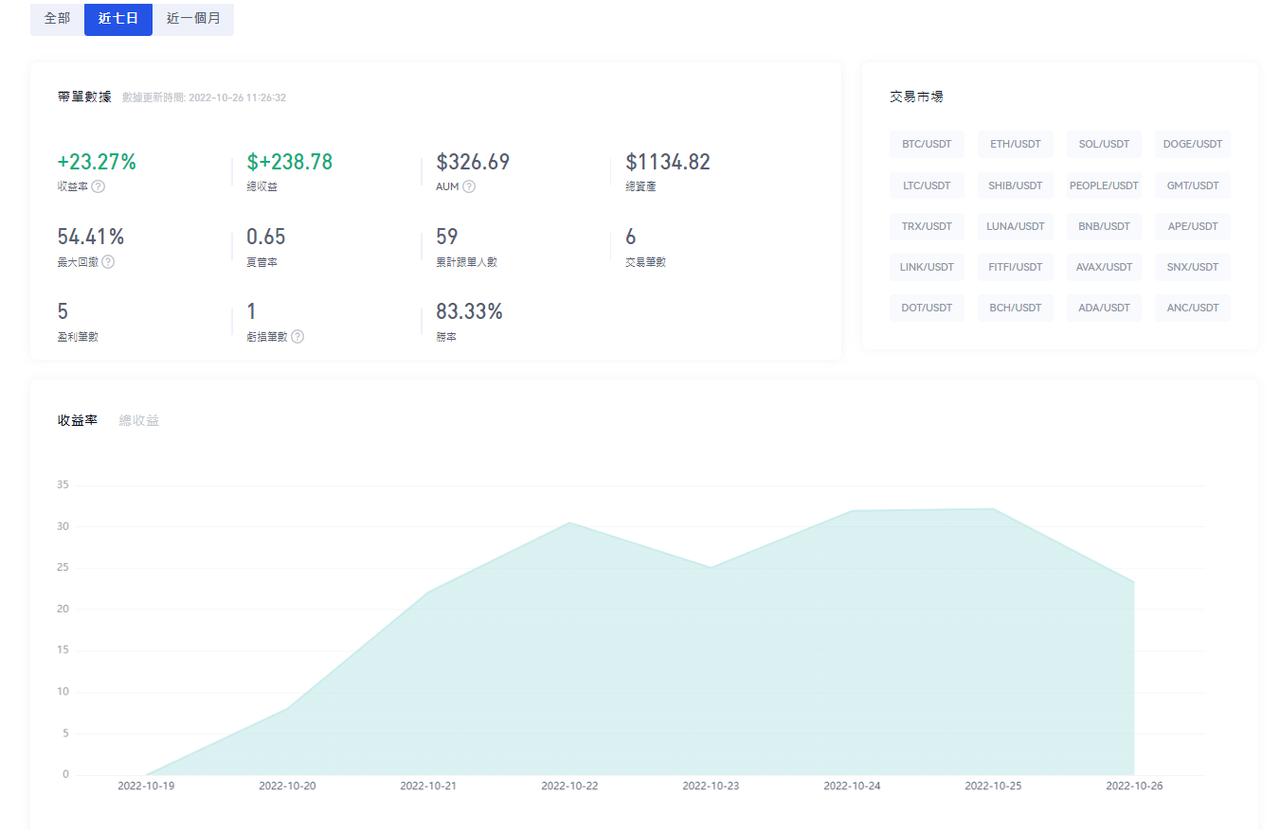This screenshot has width=1280, height=830.
Task: Click 2022-10-25 data point on chart
Action: point(992,509)
